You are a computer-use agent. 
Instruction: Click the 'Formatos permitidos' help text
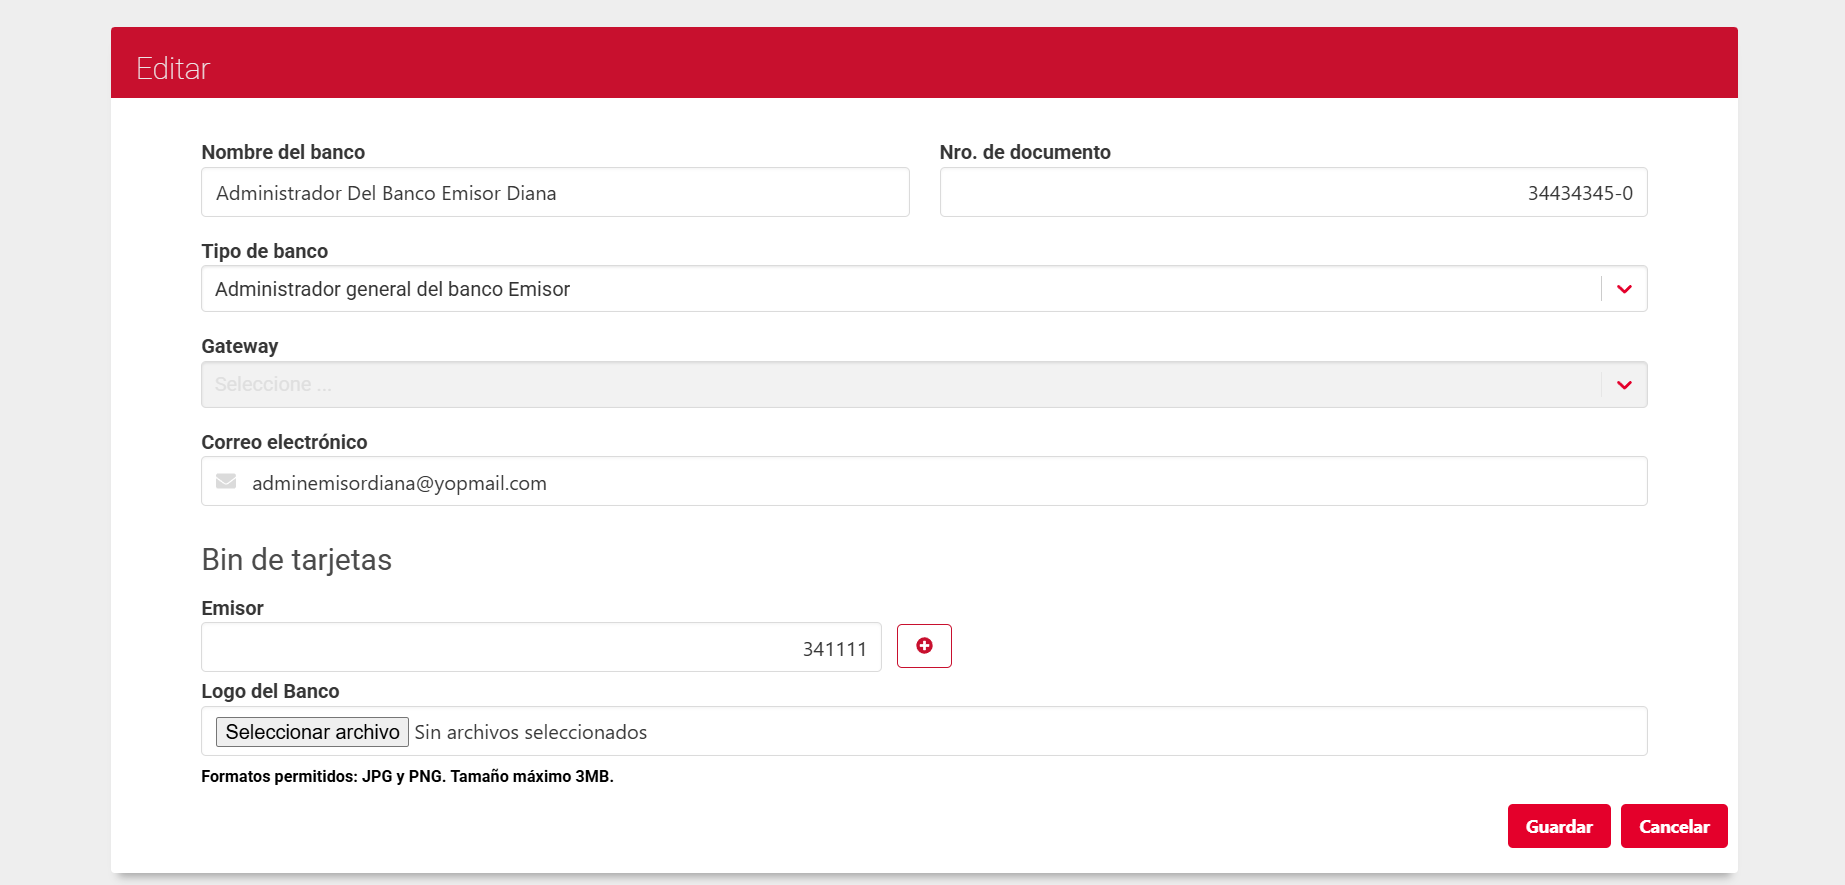(x=407, y=776)
